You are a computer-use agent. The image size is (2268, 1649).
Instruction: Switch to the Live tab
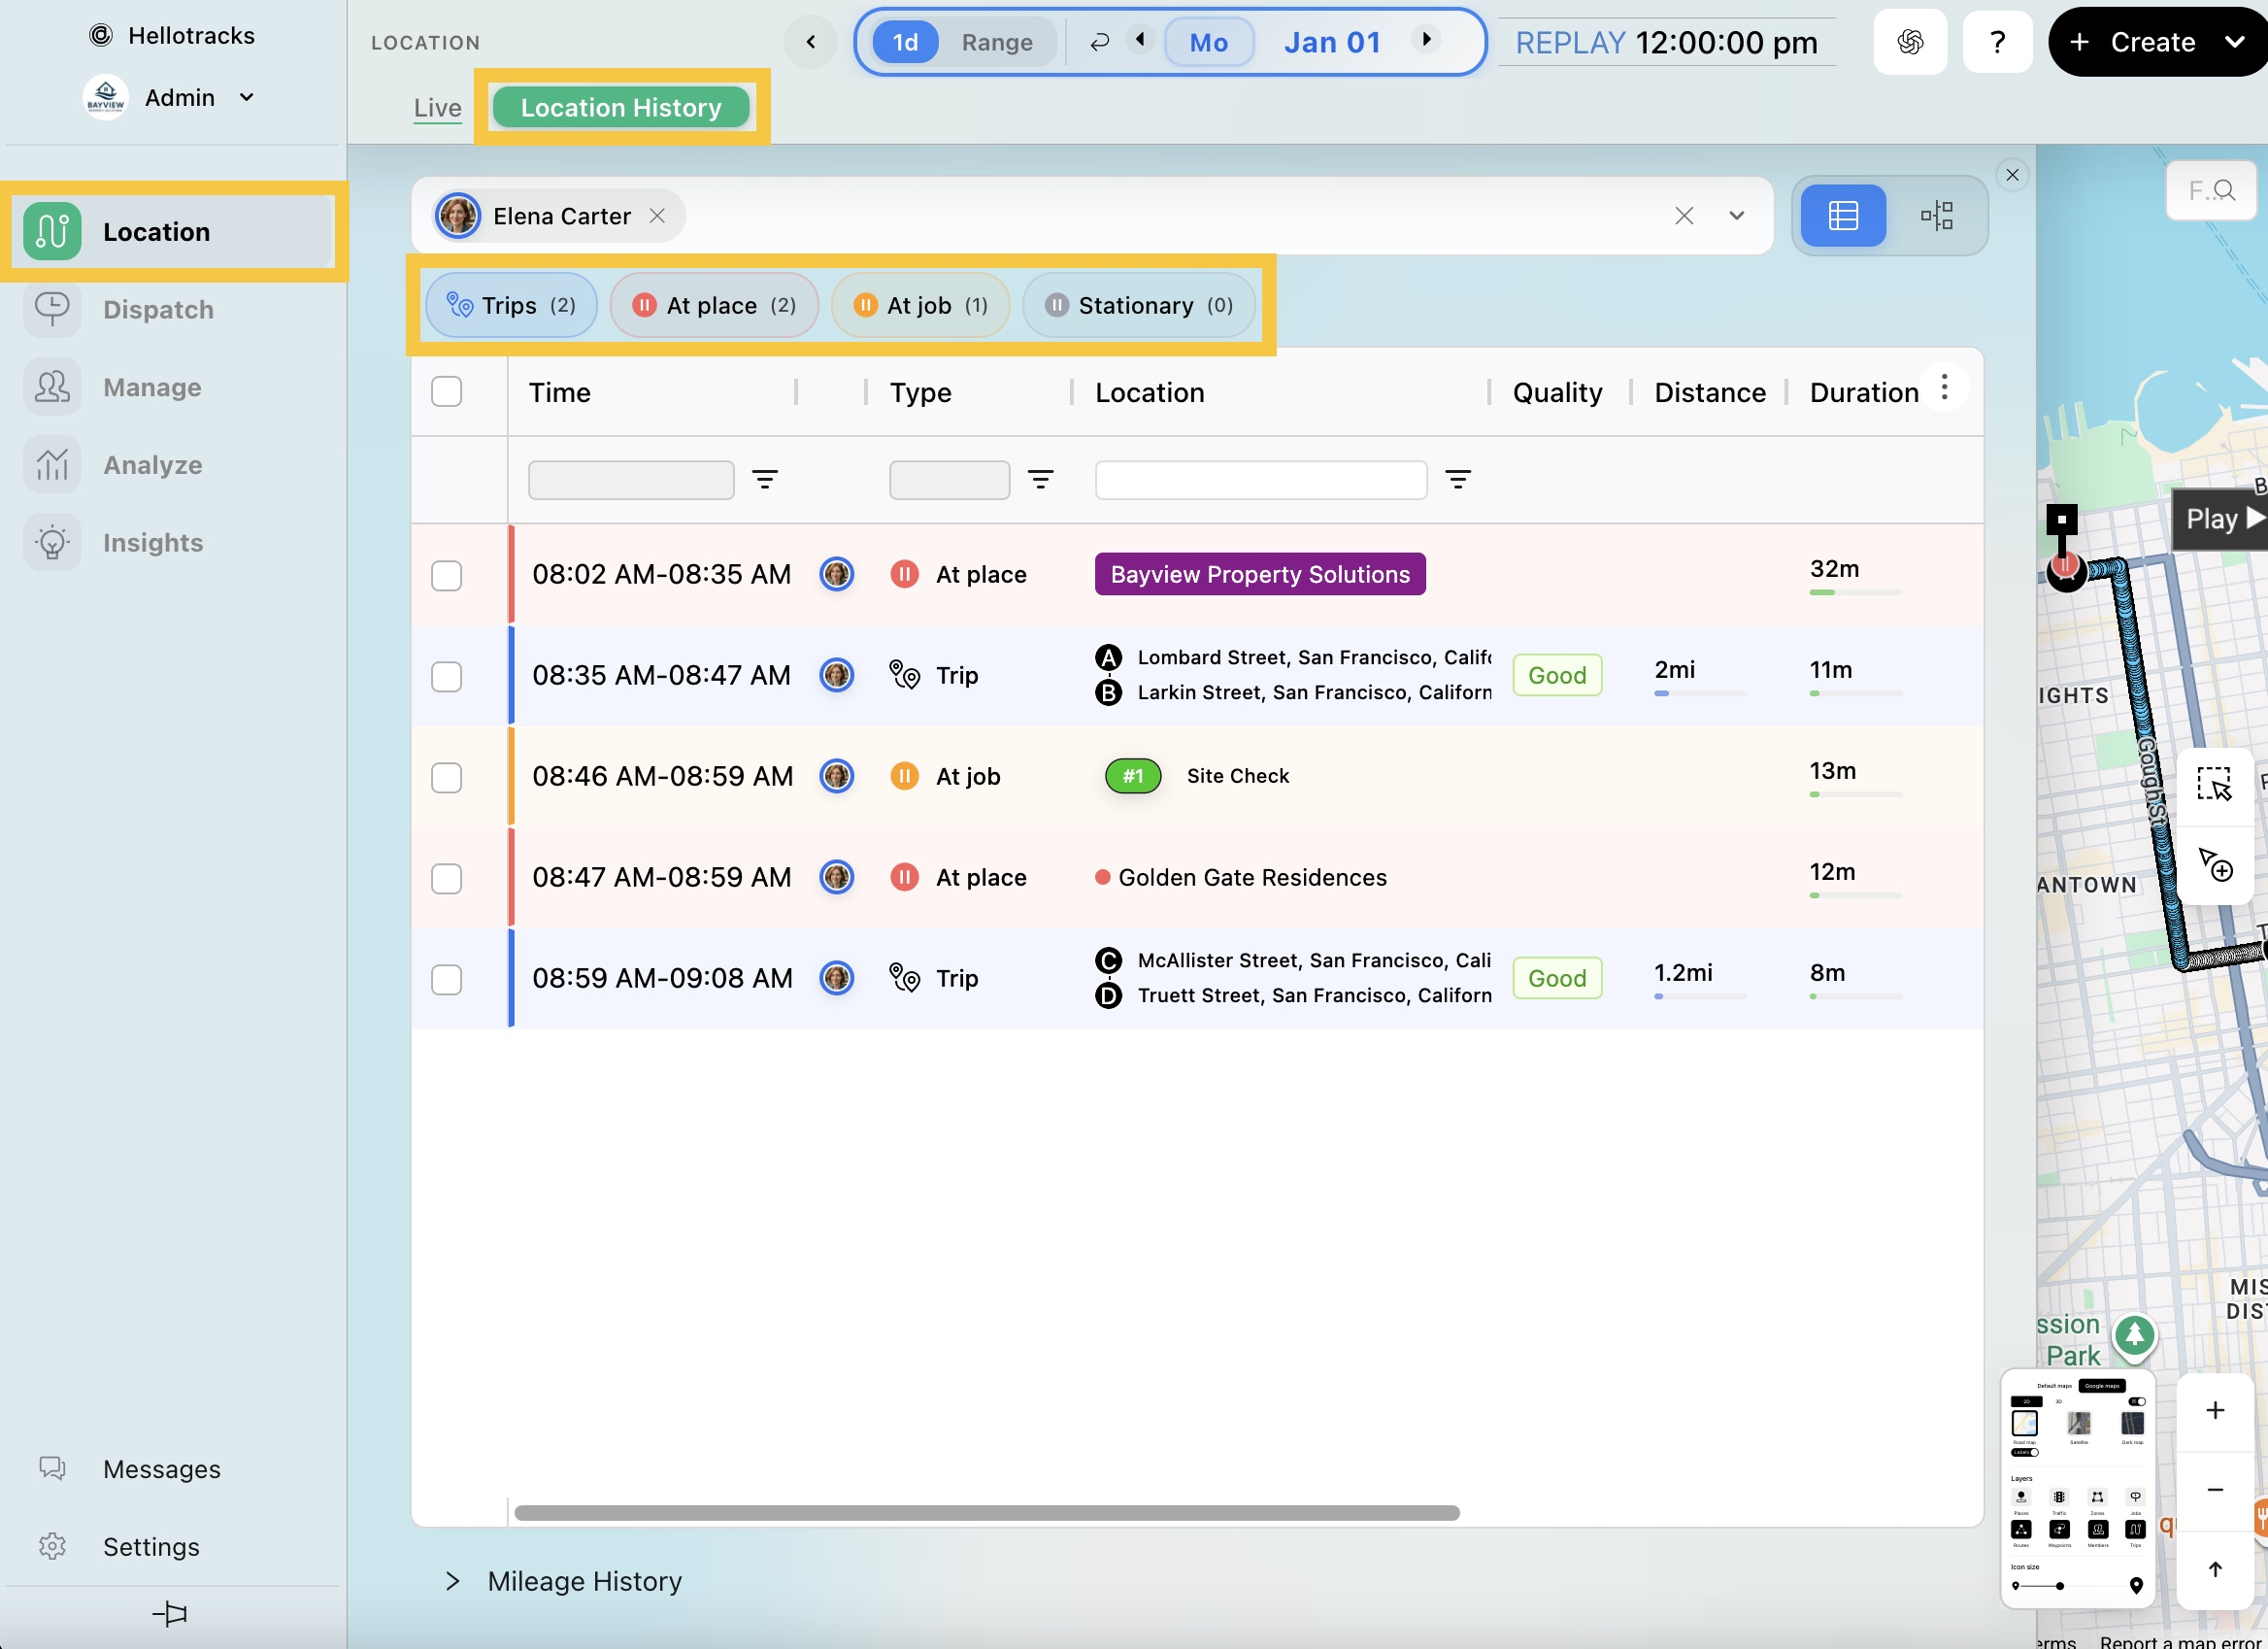(x=437, y=108)
